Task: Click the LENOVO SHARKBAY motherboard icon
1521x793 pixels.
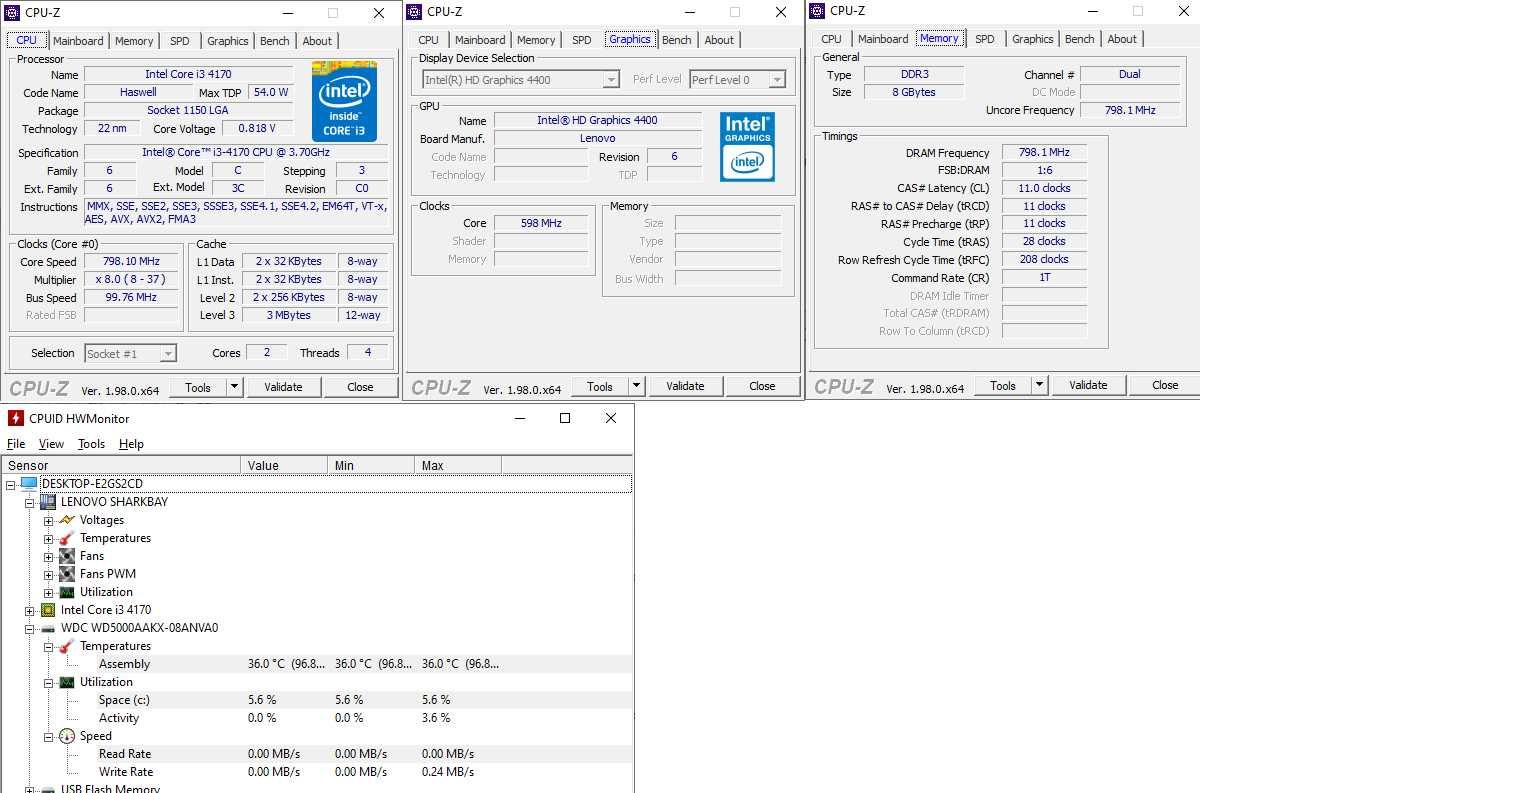Action: (x=47, y=501)
